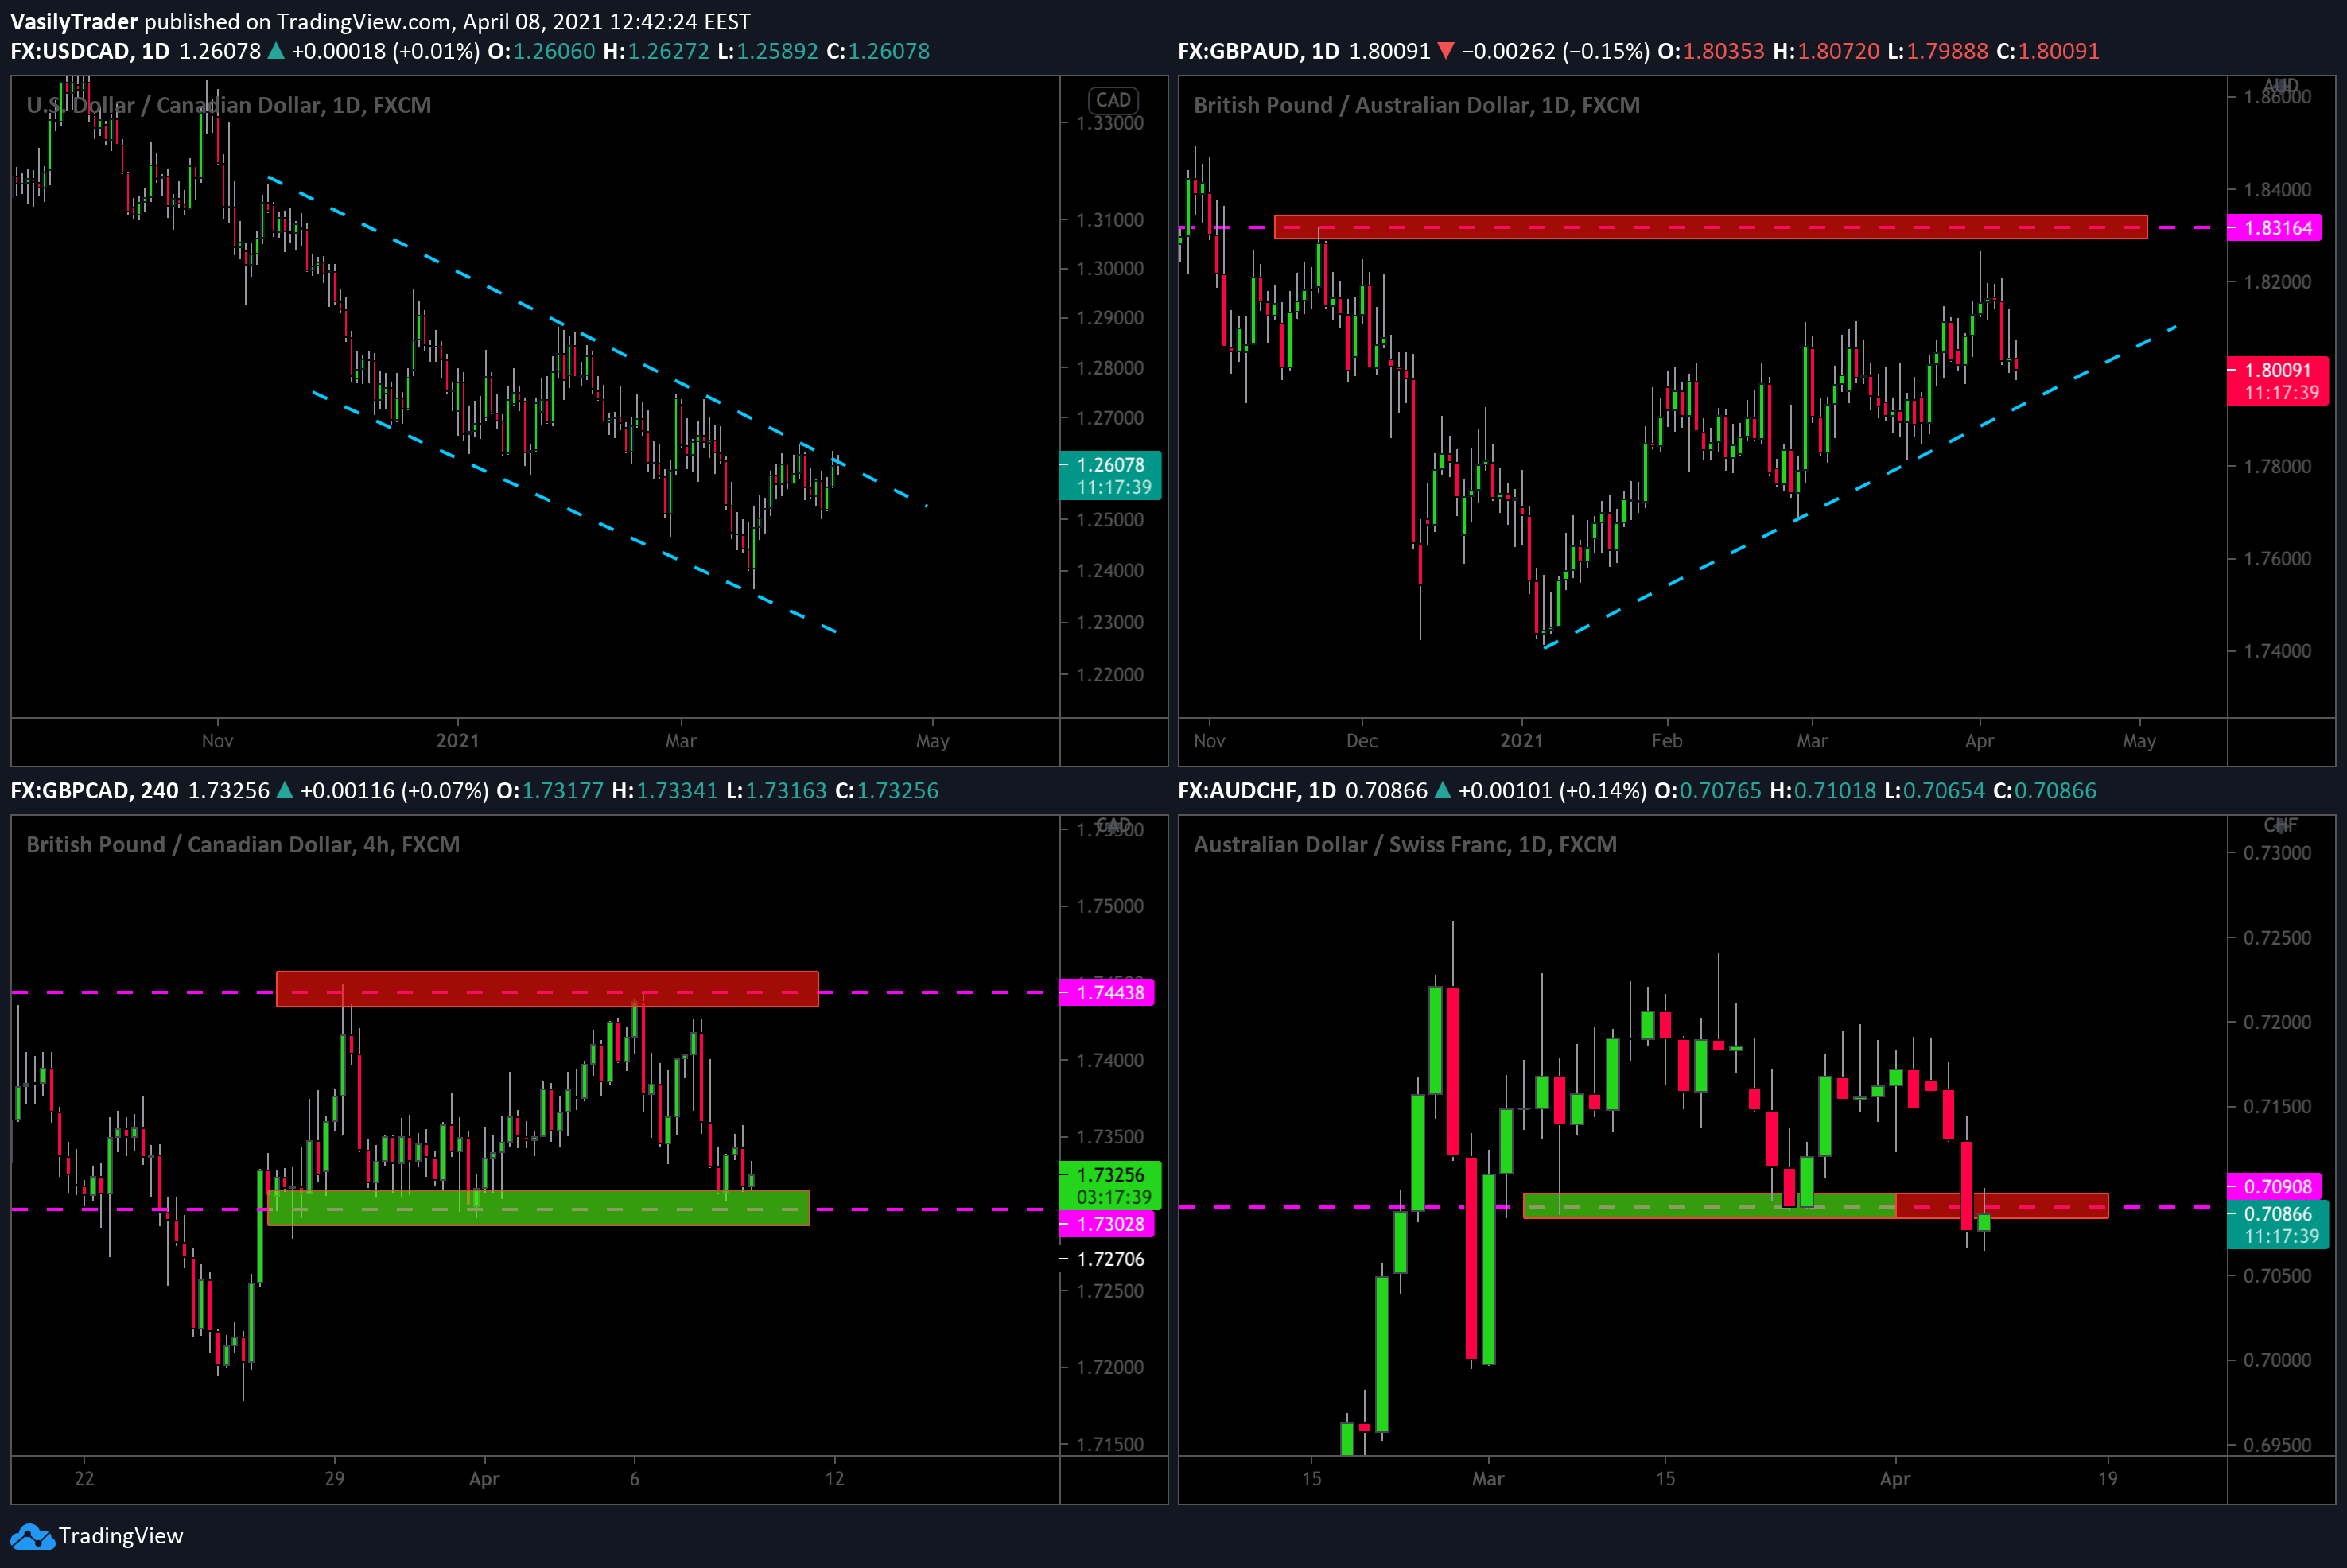Click the 1.75000 price axis label

click(1110, 907)
